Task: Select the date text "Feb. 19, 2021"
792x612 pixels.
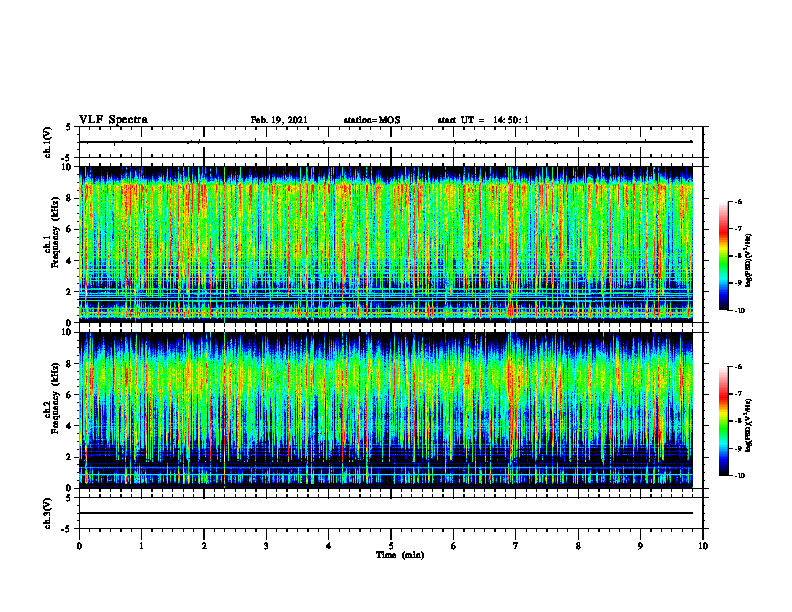Action: (x=279, y=120)
